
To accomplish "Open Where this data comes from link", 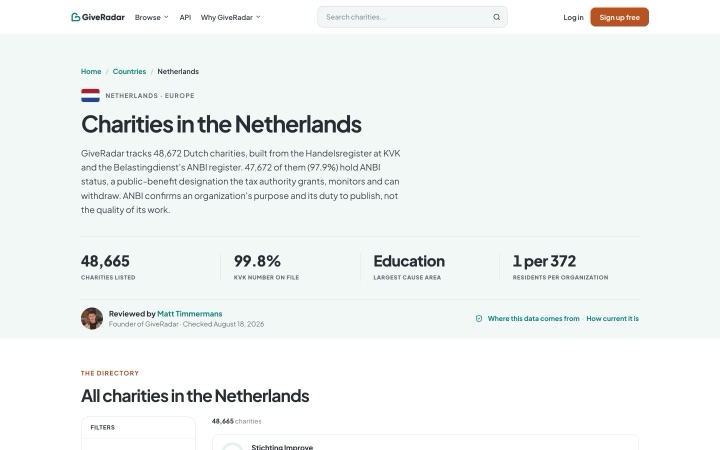I will point(534,318).
